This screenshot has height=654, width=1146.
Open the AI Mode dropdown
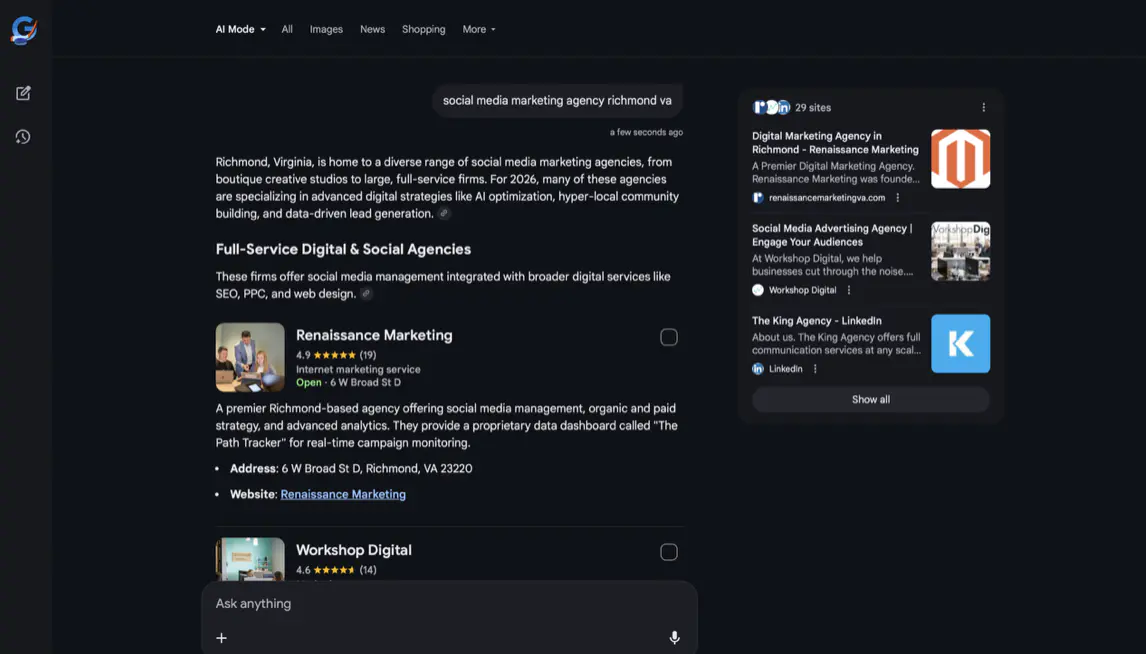tap(239, 29)
